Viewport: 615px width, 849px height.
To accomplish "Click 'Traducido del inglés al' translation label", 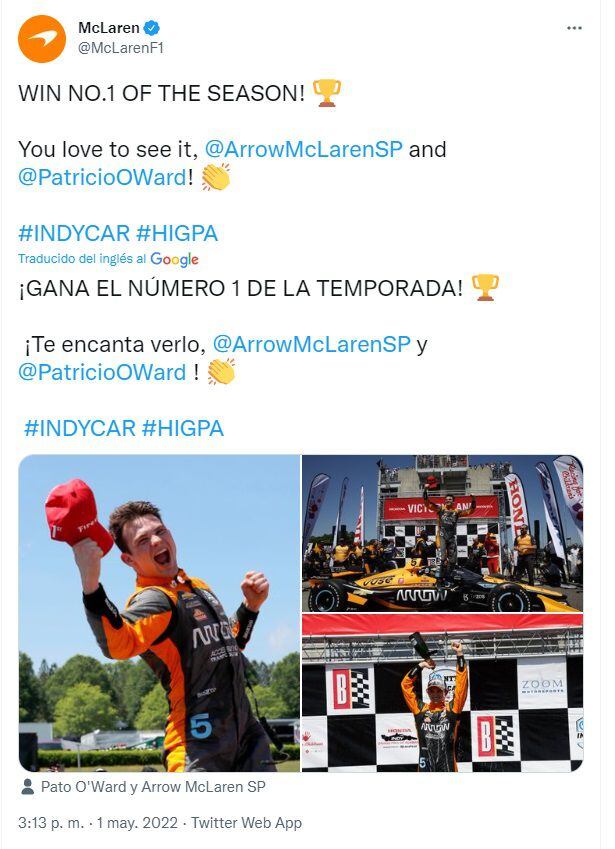I will pyautogui.click(x=82, y=259).
